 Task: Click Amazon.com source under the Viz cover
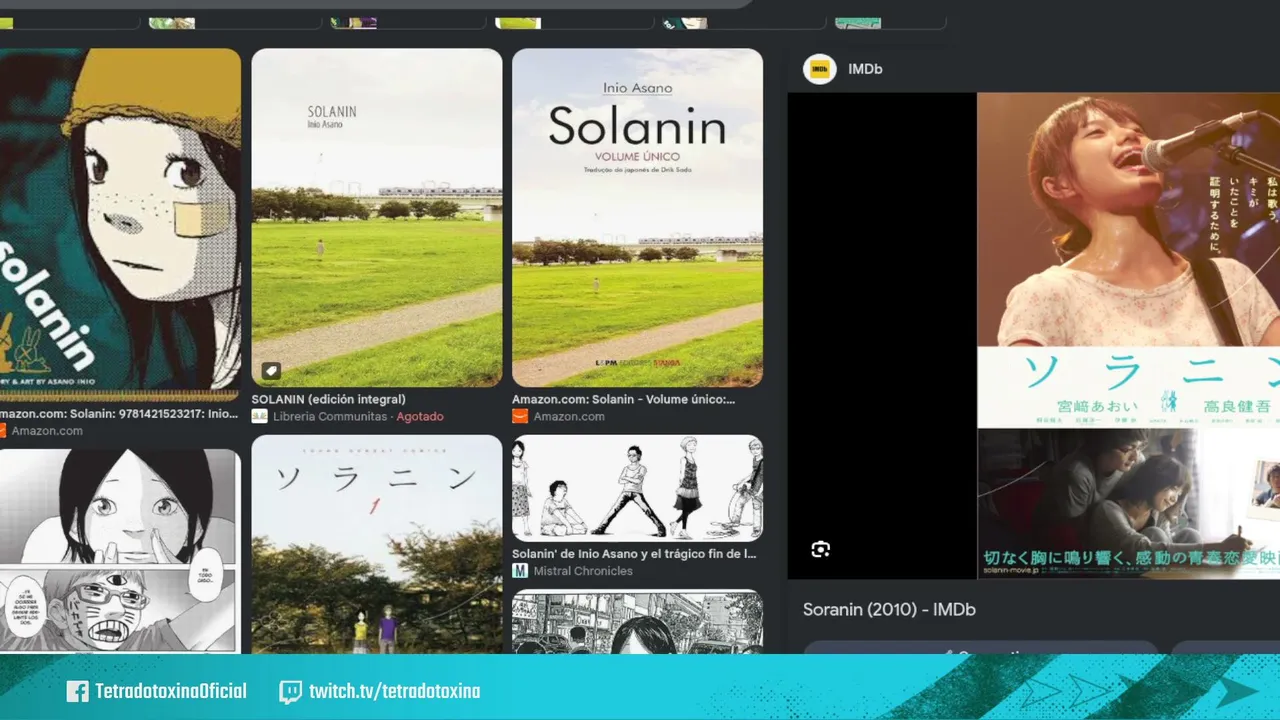click(x=47, y=431)
